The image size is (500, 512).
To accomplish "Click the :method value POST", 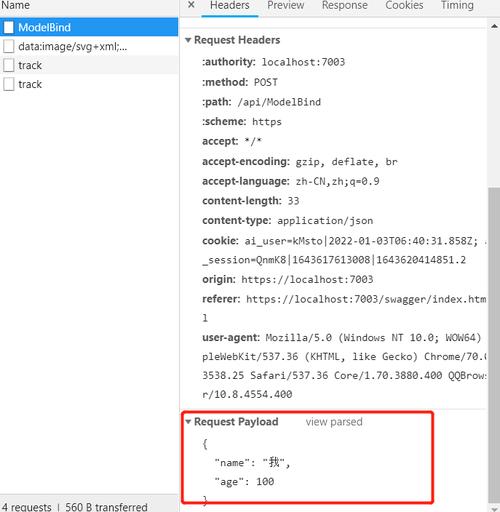I will (266, 82).
